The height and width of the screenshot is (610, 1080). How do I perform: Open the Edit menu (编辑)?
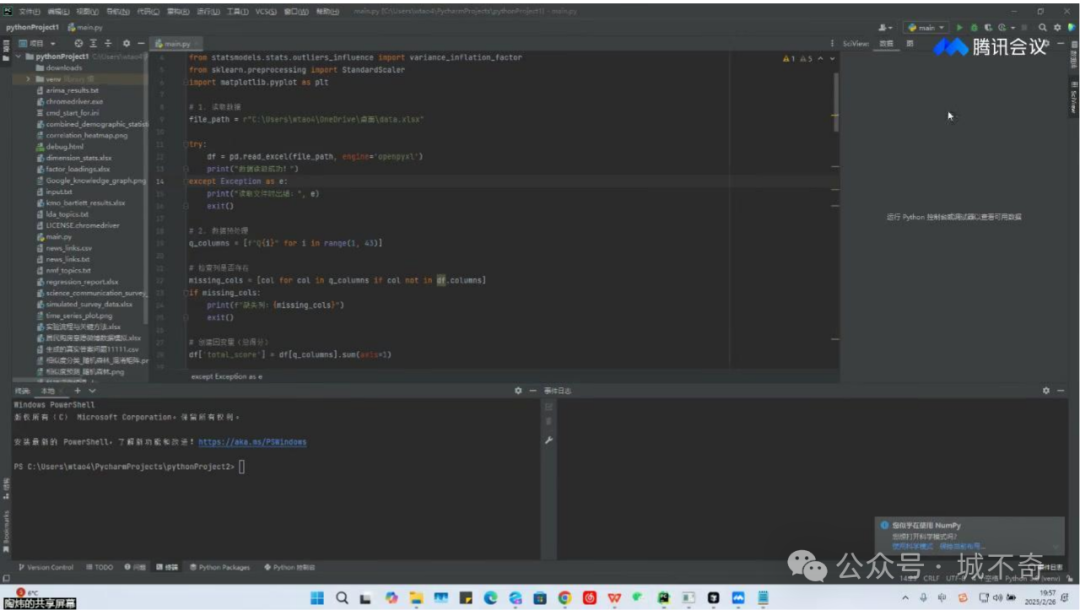point(58,12)
